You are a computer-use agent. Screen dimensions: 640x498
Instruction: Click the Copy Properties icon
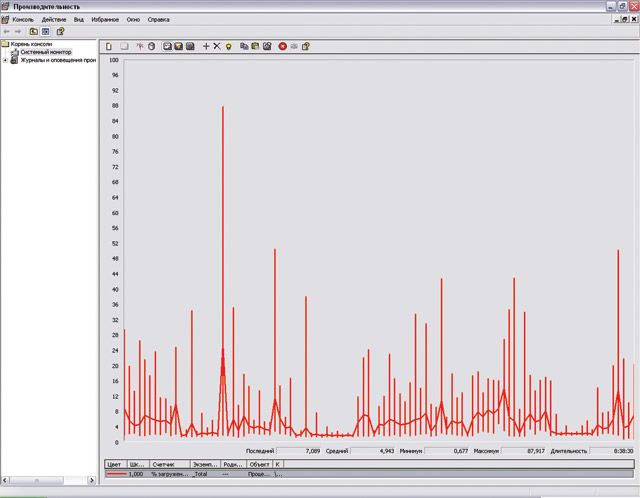pyautogui.click(x=244, y=47)
